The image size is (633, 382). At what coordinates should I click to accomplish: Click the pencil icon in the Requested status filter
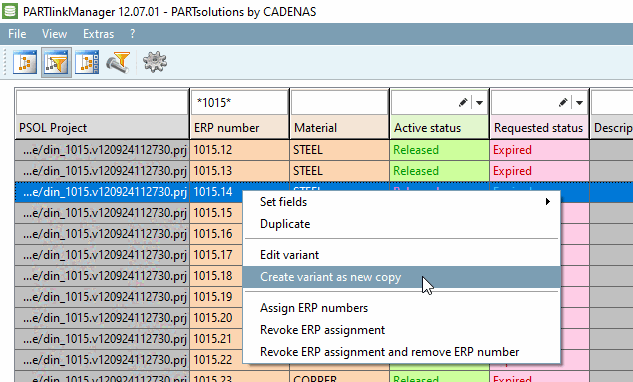click(x=563, y=103)
